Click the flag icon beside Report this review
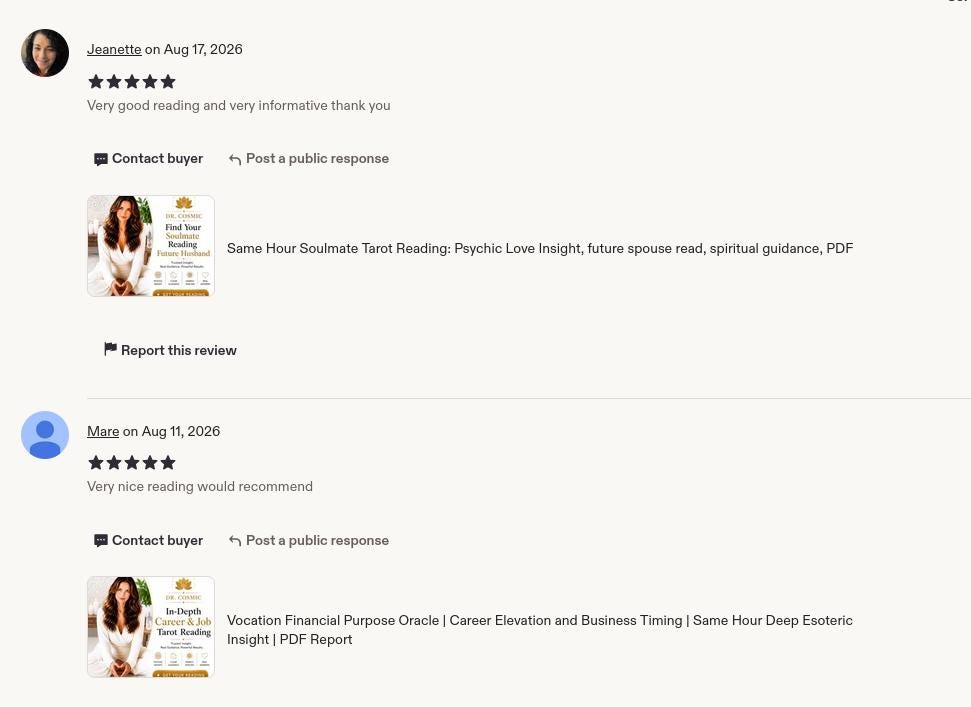Viewport: 971px width, 707px height. click(x=110, y=349)
